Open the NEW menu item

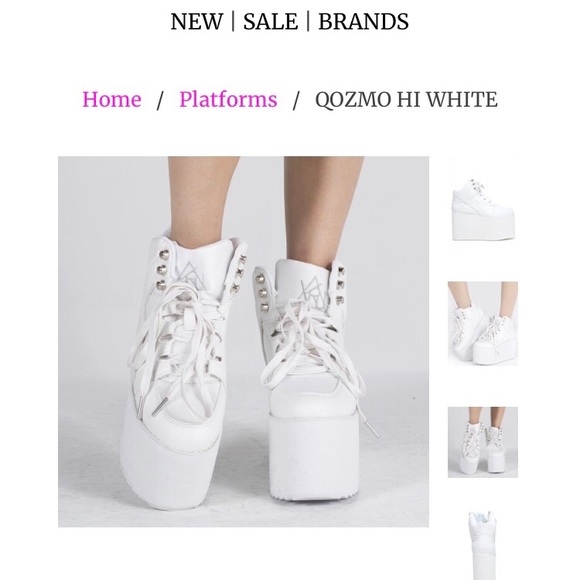(x=196, y=21)
